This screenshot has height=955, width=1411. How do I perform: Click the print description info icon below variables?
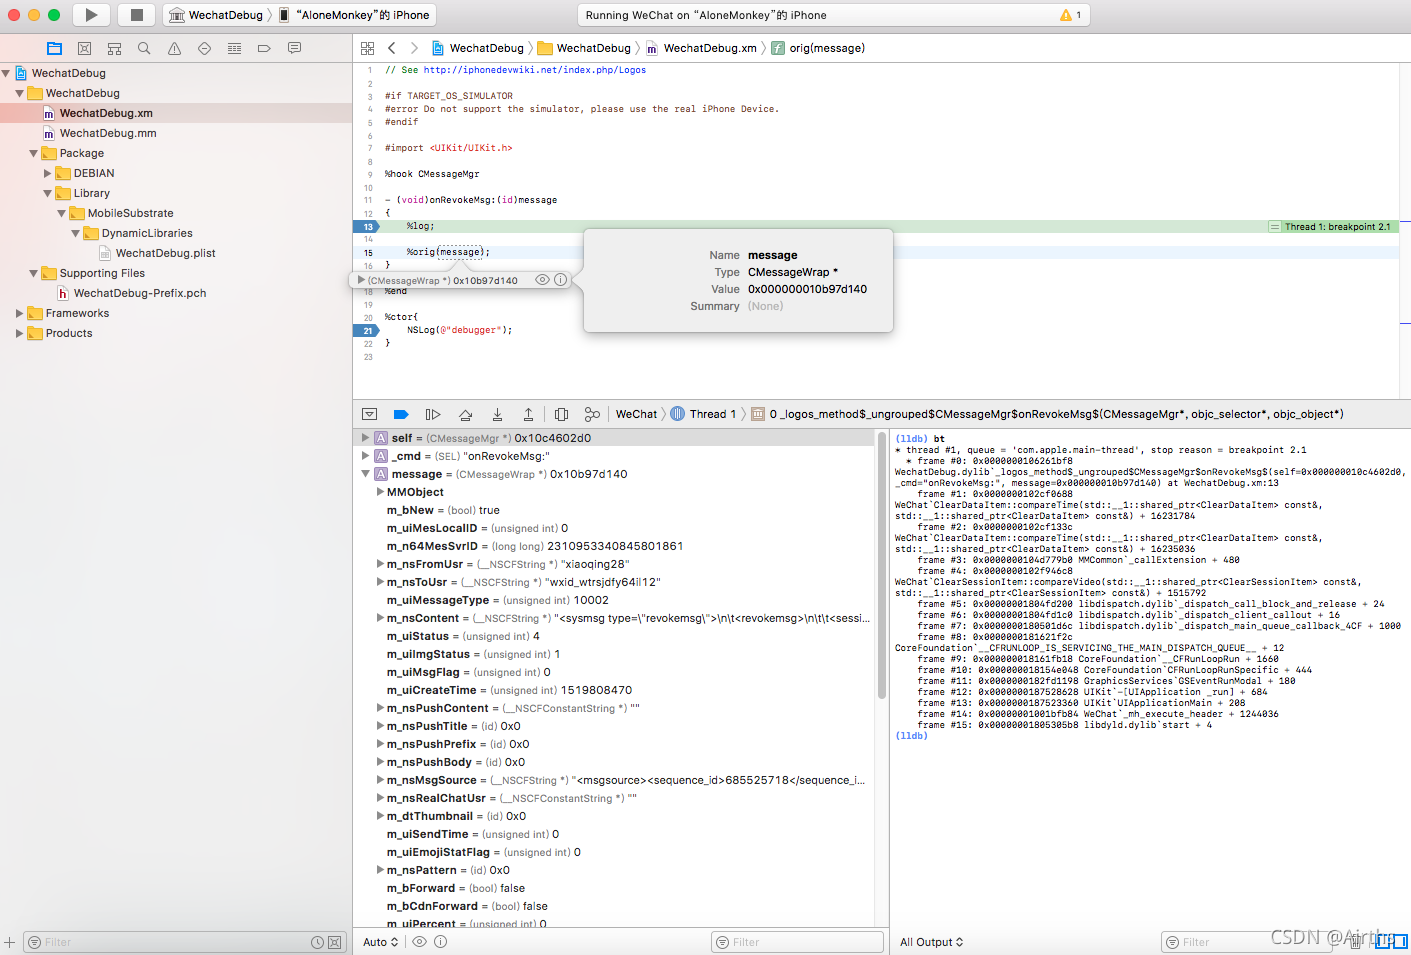[440, 942]
